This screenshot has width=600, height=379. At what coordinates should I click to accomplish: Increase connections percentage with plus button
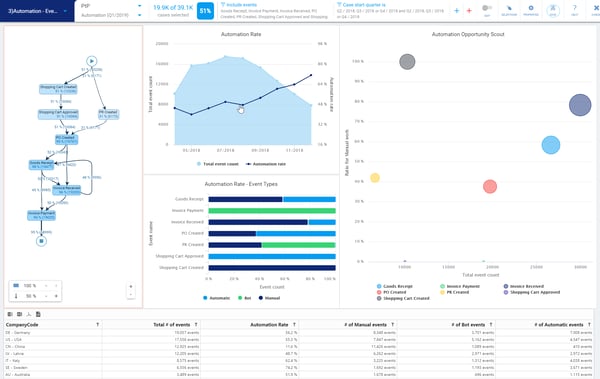[56, 296]
